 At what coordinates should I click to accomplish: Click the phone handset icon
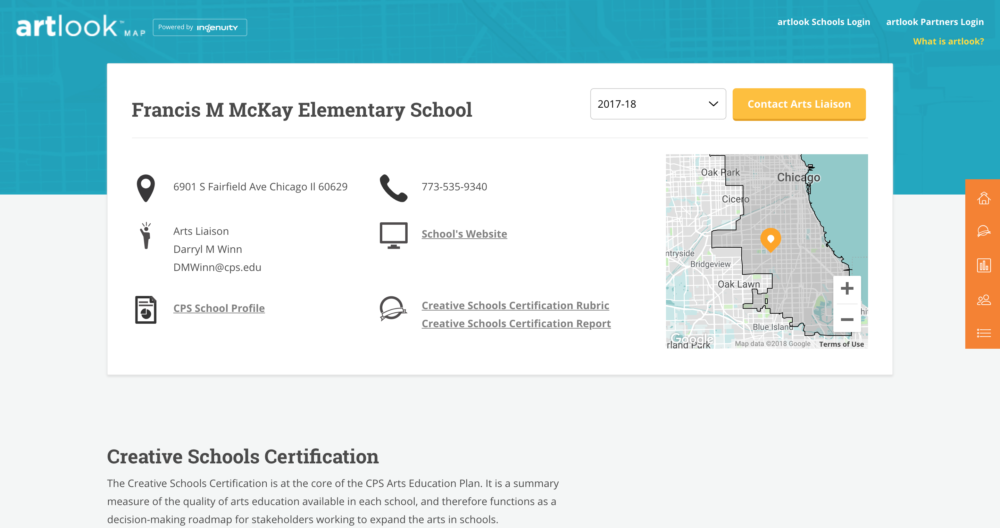coord(393,188)
